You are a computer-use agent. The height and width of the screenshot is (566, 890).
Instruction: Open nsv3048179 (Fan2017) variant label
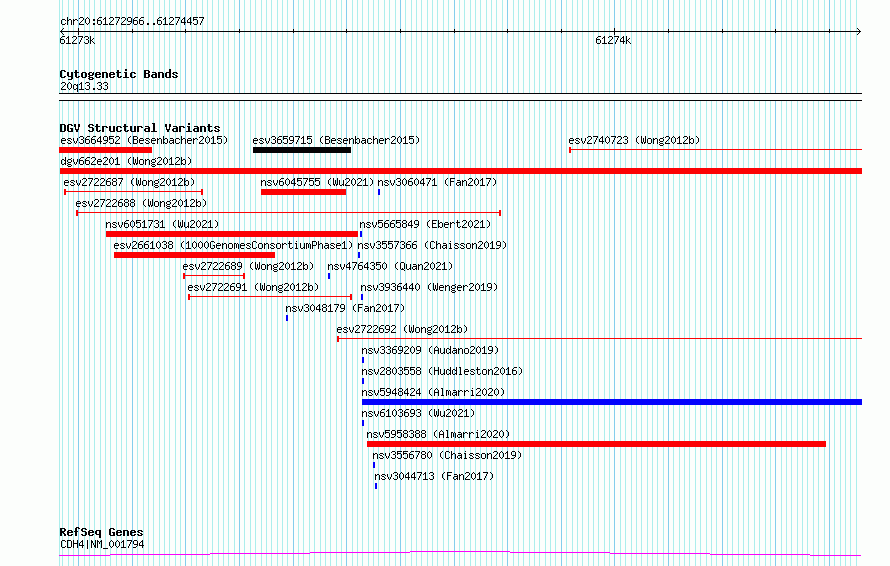coord(345,308)
